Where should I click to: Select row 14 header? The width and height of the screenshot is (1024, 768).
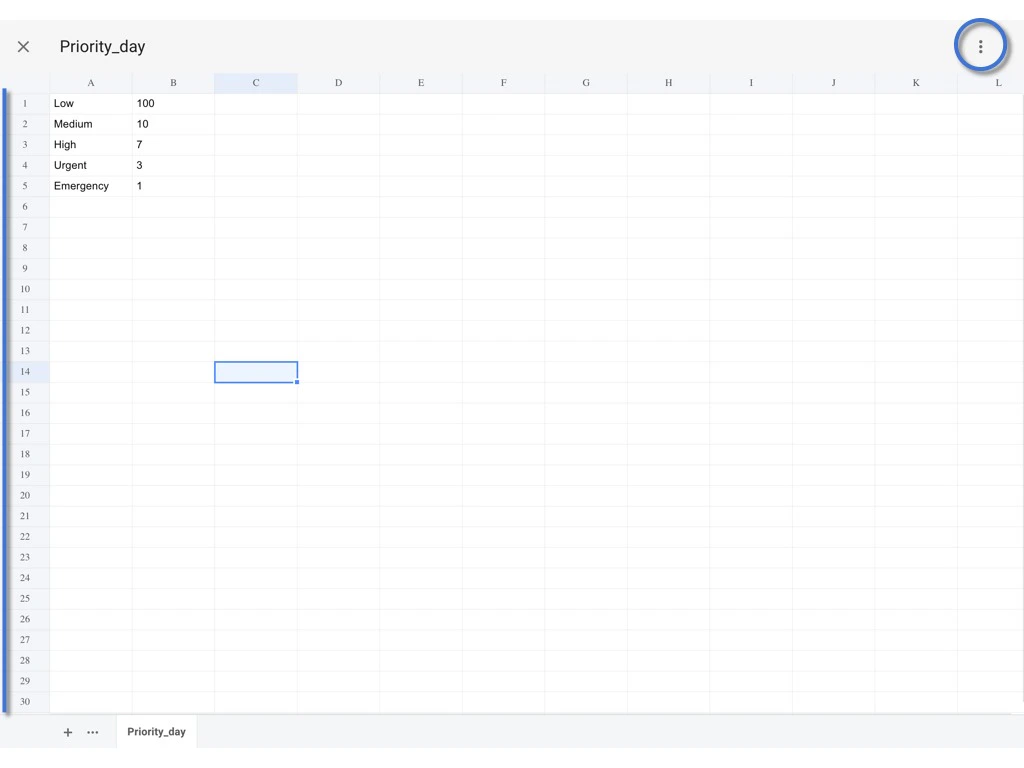click(24, 371)
